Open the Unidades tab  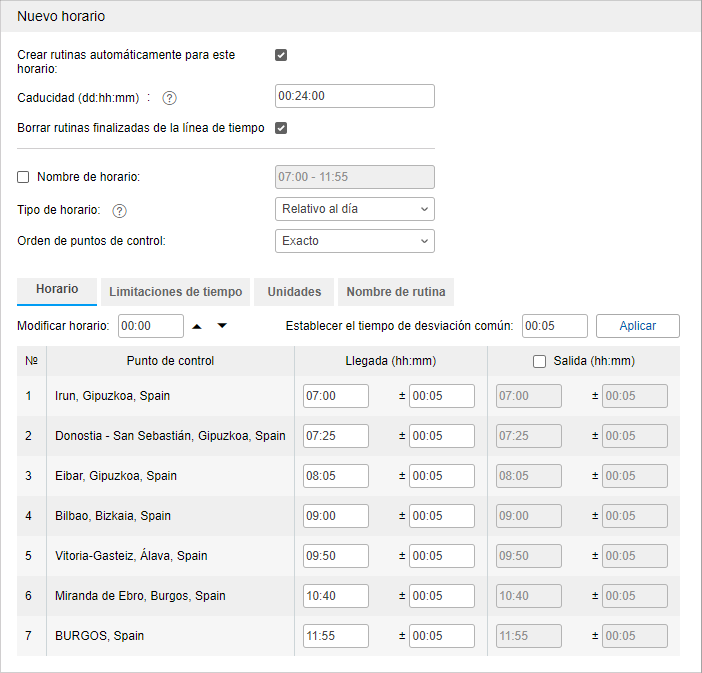[x=294, y=292]
